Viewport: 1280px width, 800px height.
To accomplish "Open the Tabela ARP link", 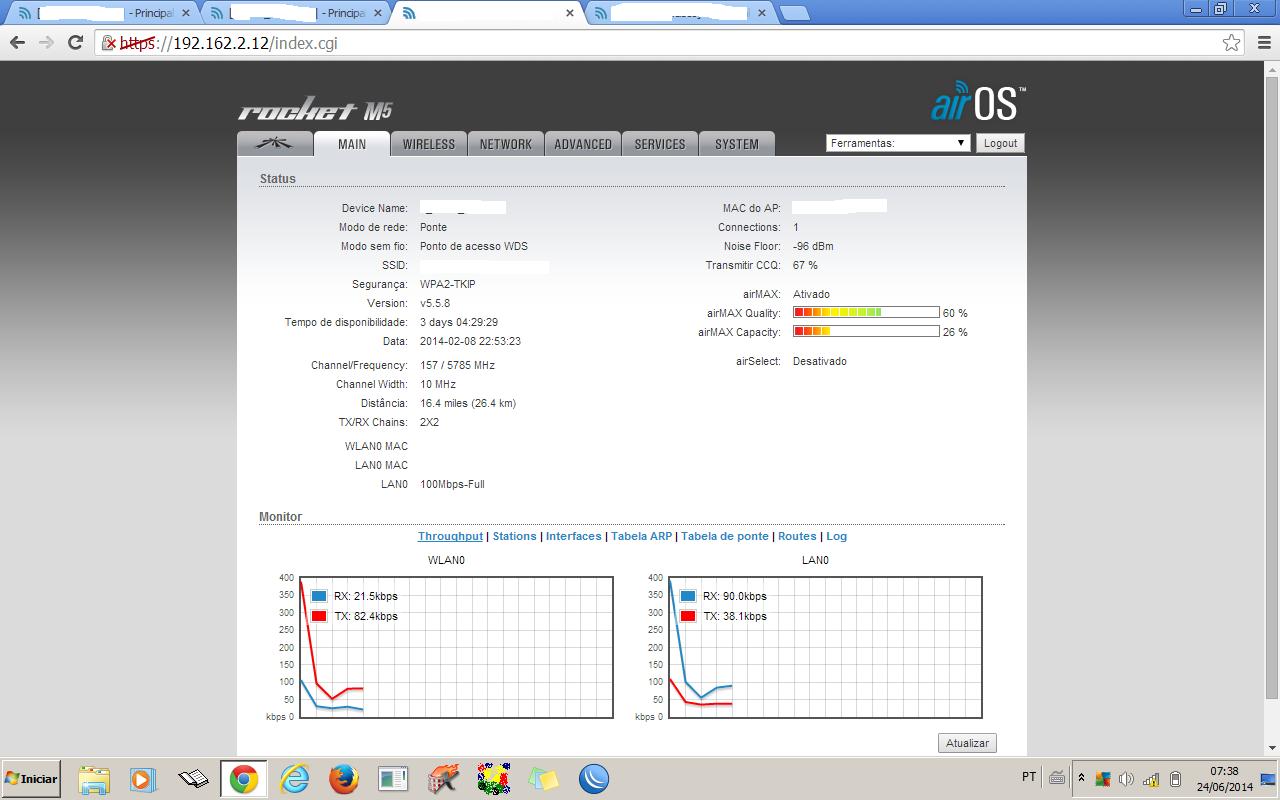I will click(x=642, y=536).
